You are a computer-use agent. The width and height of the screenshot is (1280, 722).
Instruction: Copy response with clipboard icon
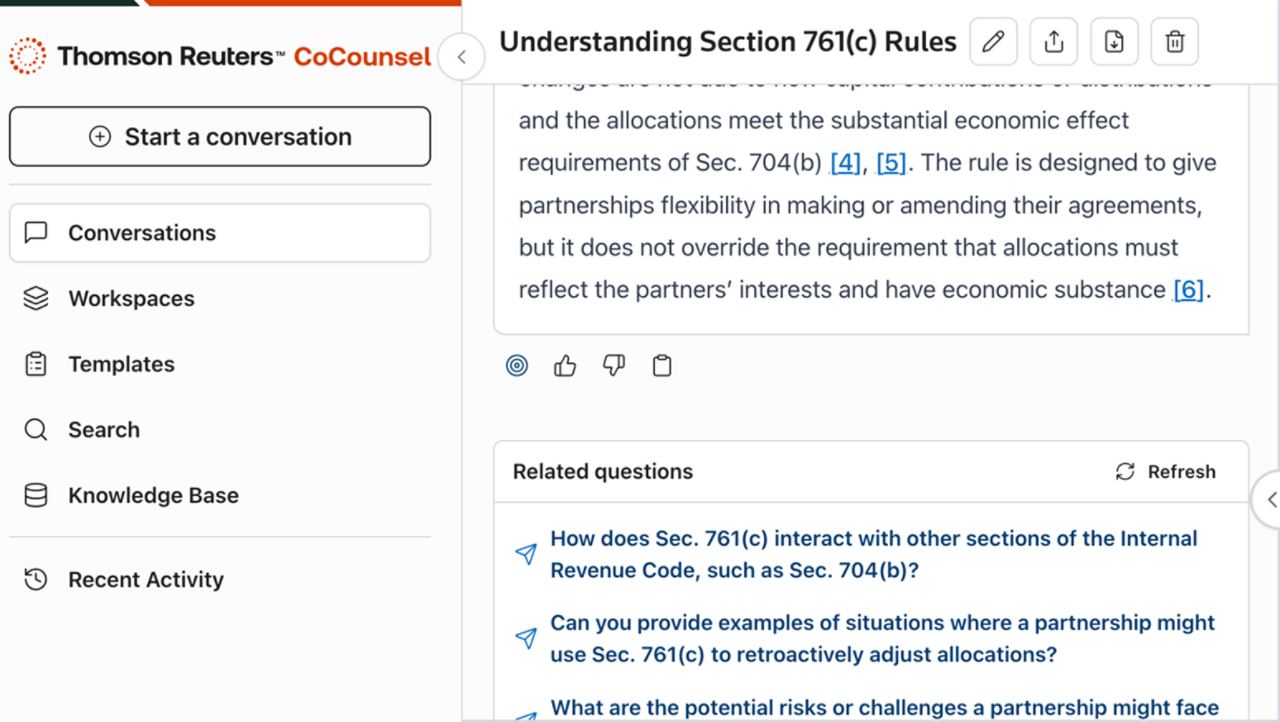pyautogui.click(x=662, y=366)
